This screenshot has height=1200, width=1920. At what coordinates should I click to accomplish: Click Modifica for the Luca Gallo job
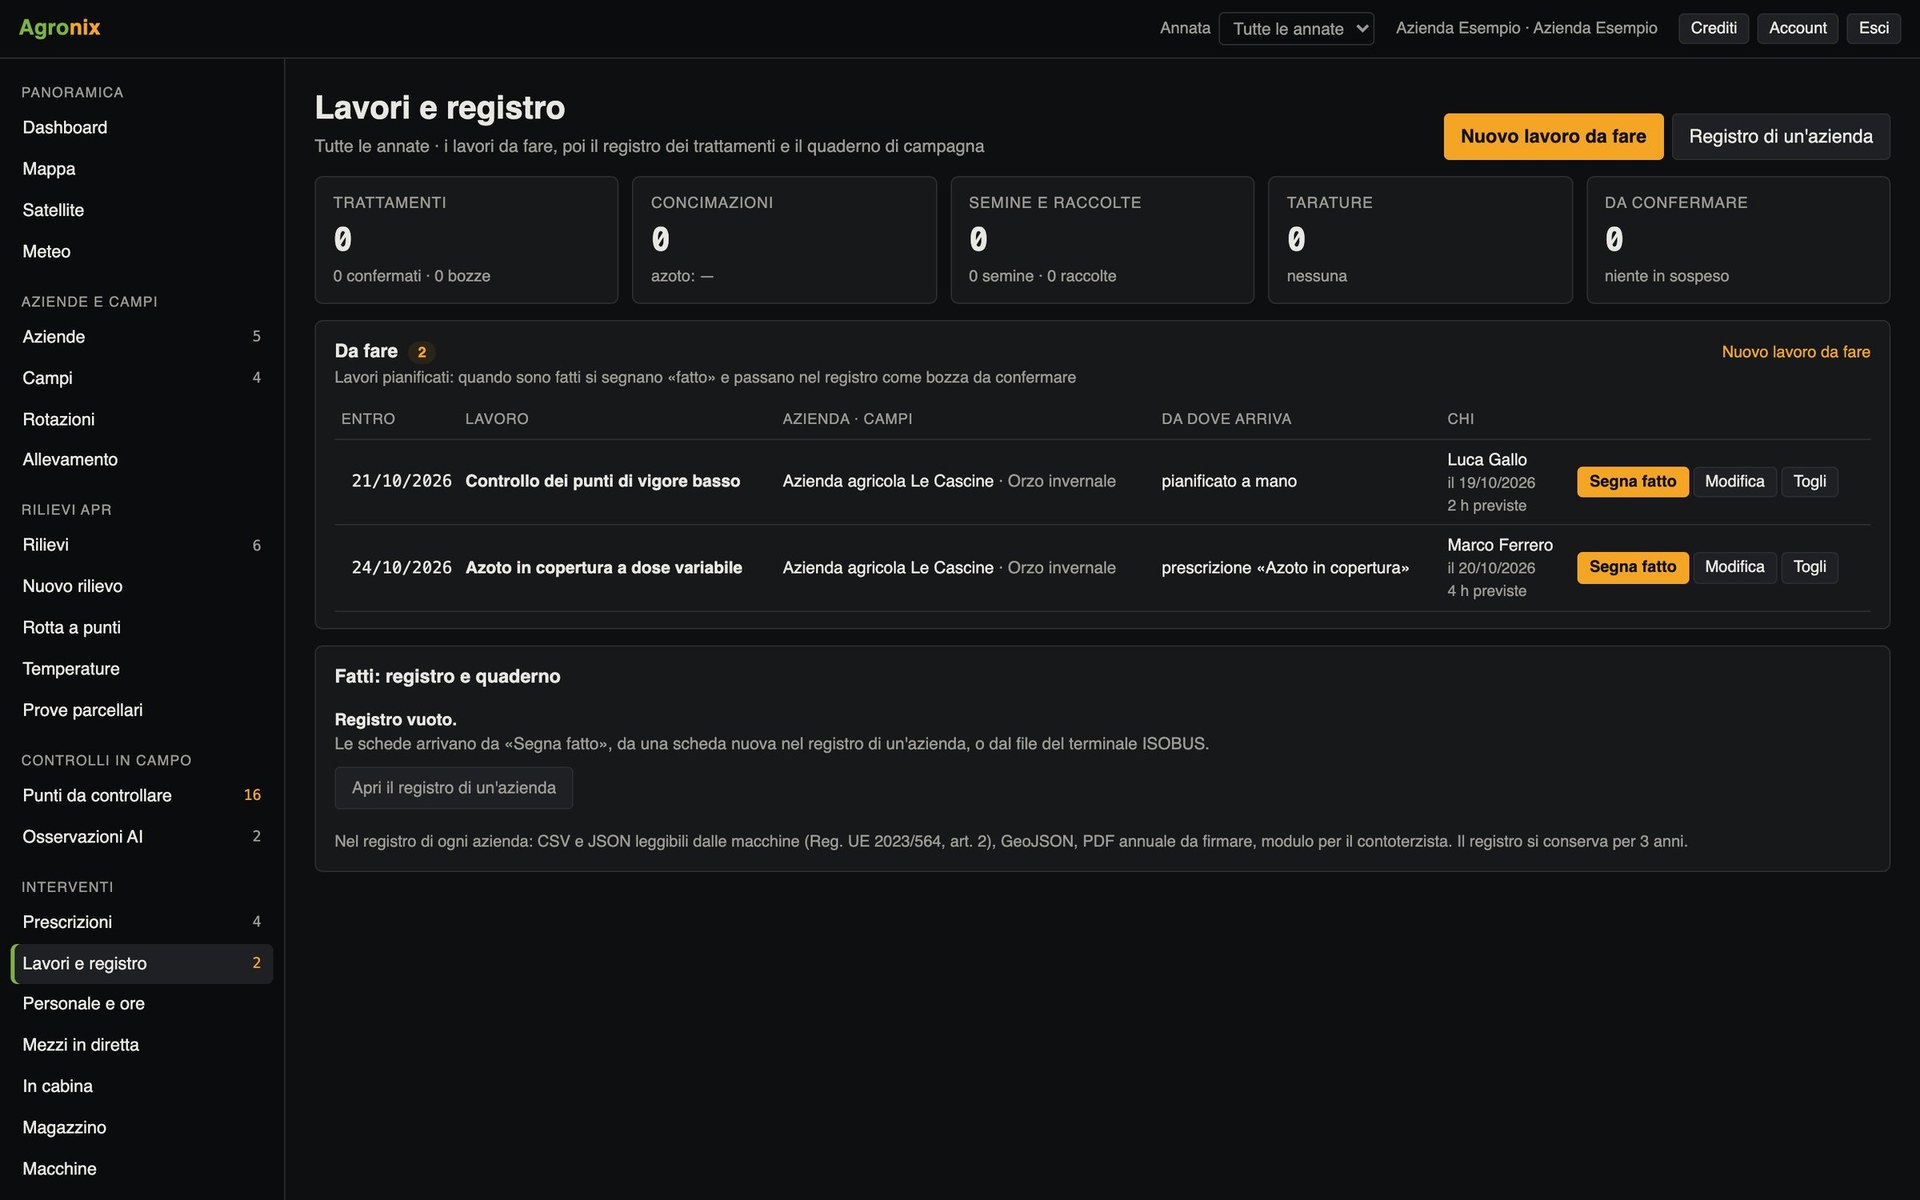tap(1734, 482)
